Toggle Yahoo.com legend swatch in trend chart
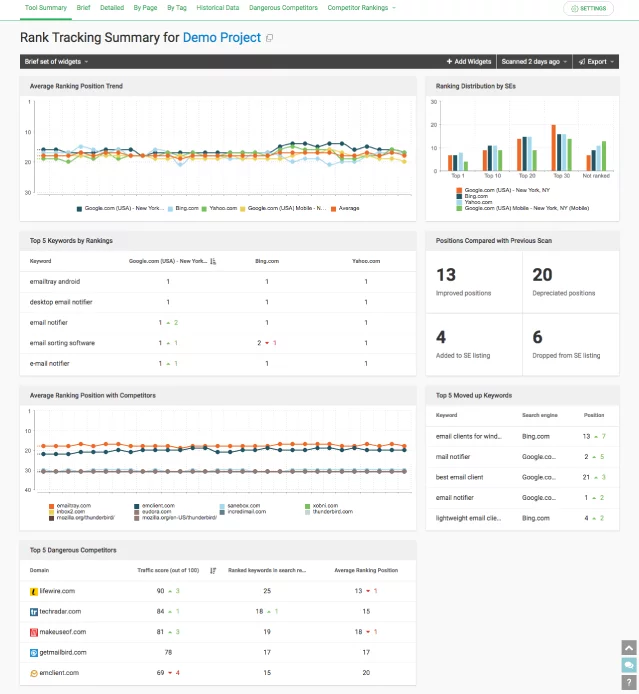Viewport: 639px width, 694px height. (x=204, y=208)
